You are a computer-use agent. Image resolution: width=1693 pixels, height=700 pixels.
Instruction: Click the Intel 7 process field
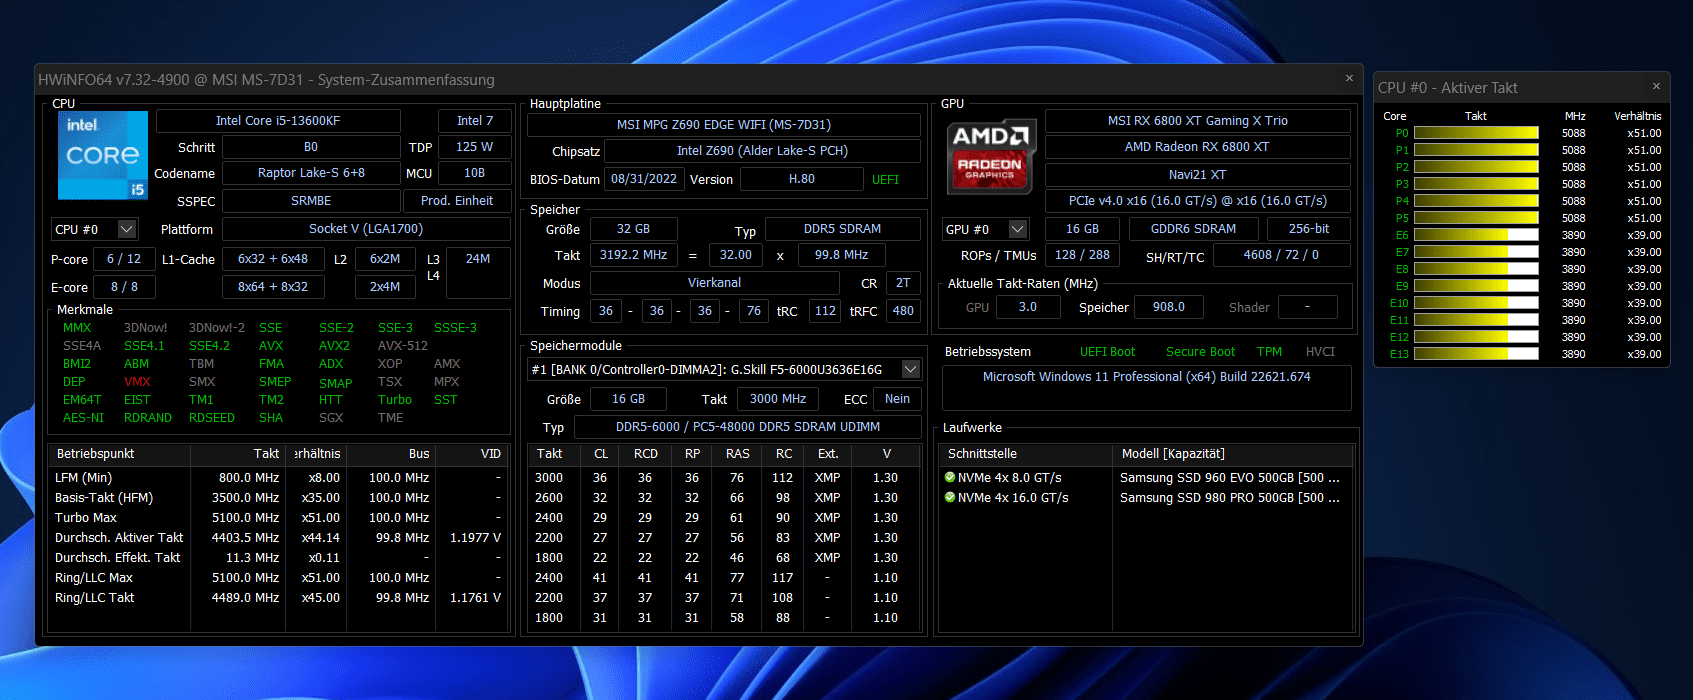(475, 121)
